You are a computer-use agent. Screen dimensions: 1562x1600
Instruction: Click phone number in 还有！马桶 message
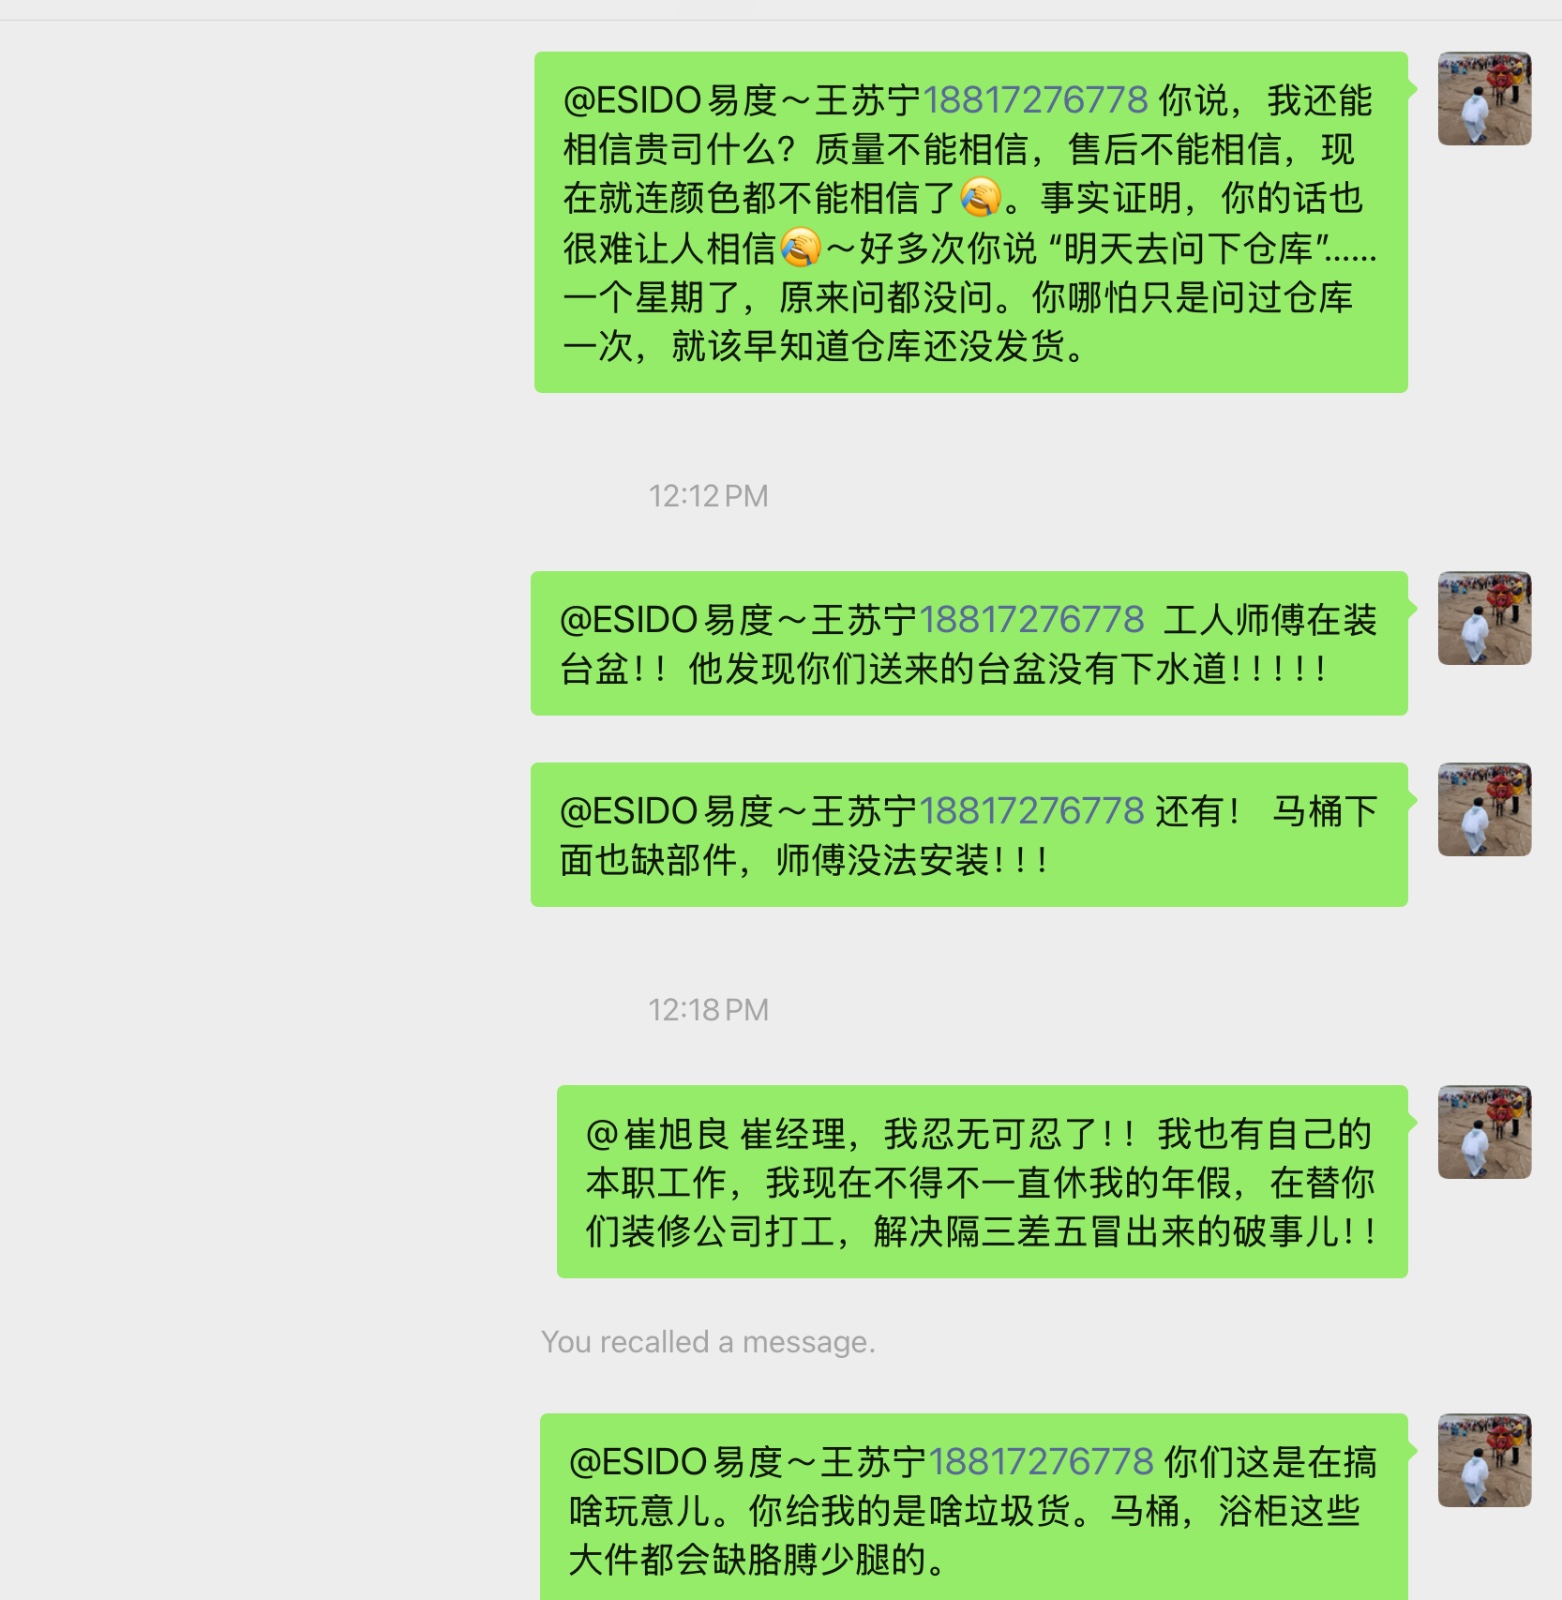point(1031,811)
